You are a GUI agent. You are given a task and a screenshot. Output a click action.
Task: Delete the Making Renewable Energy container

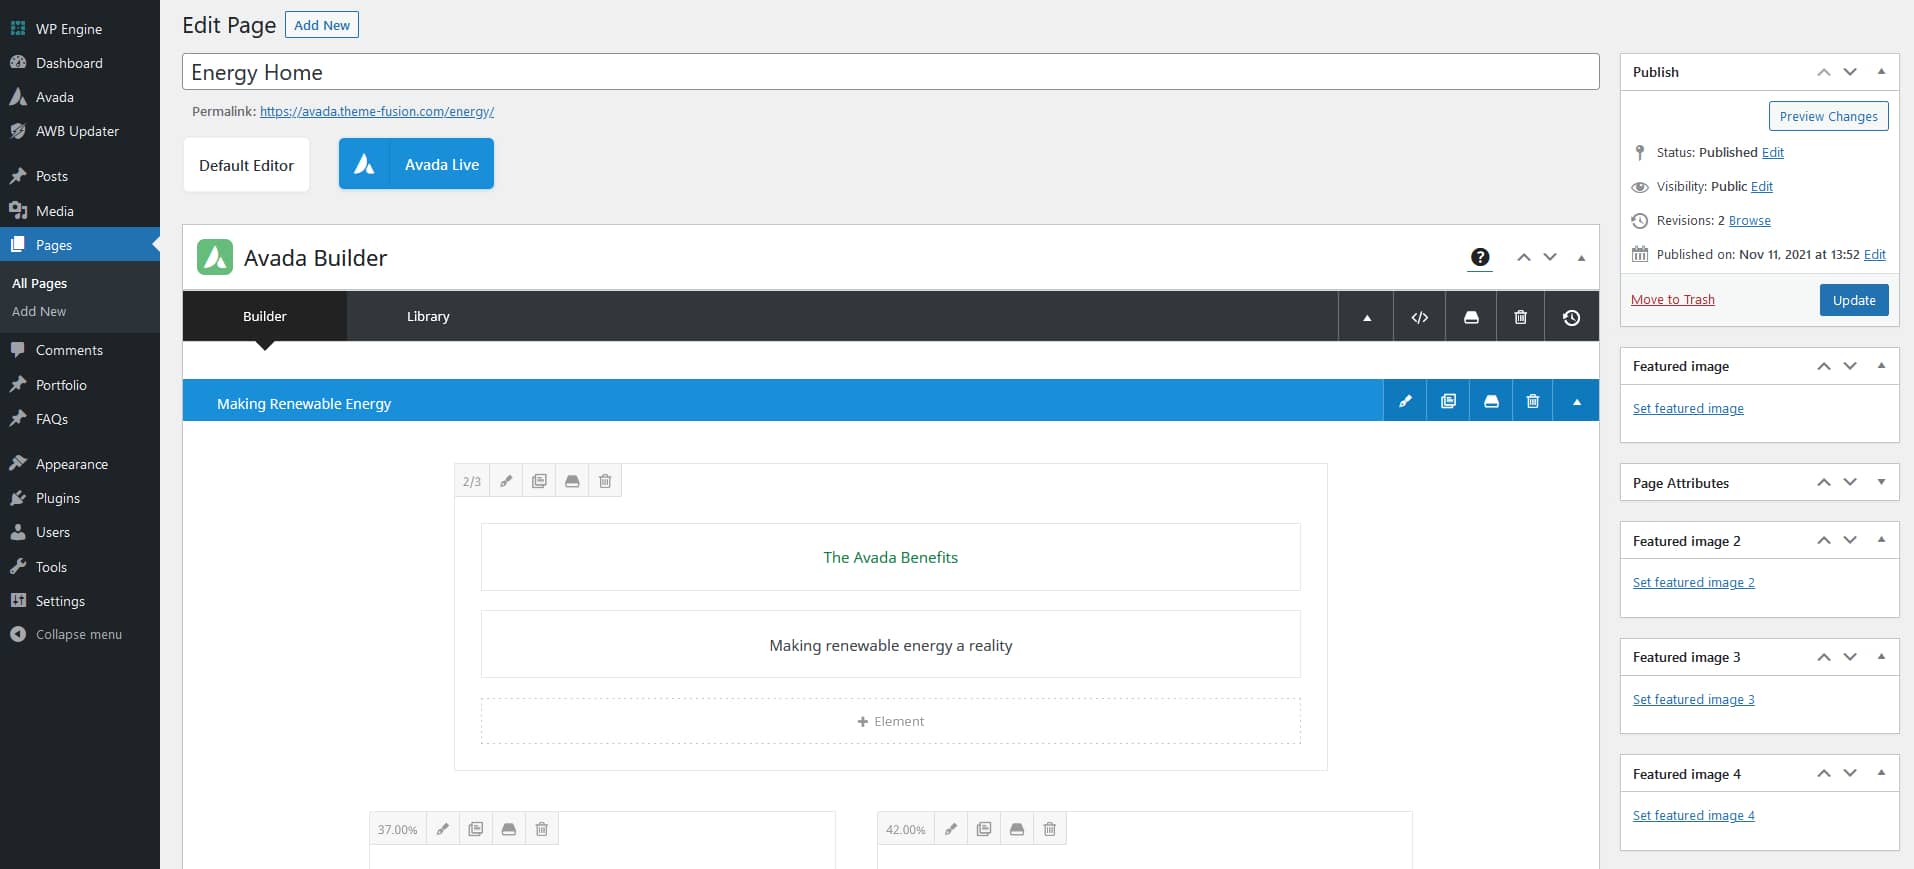click(1533, 401)
